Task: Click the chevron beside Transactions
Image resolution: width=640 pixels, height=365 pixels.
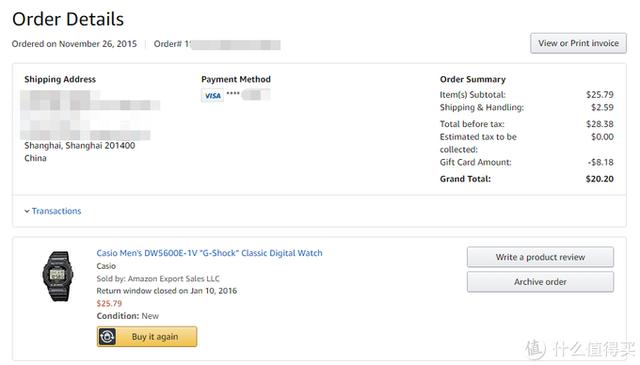Action: click(27, 211)
